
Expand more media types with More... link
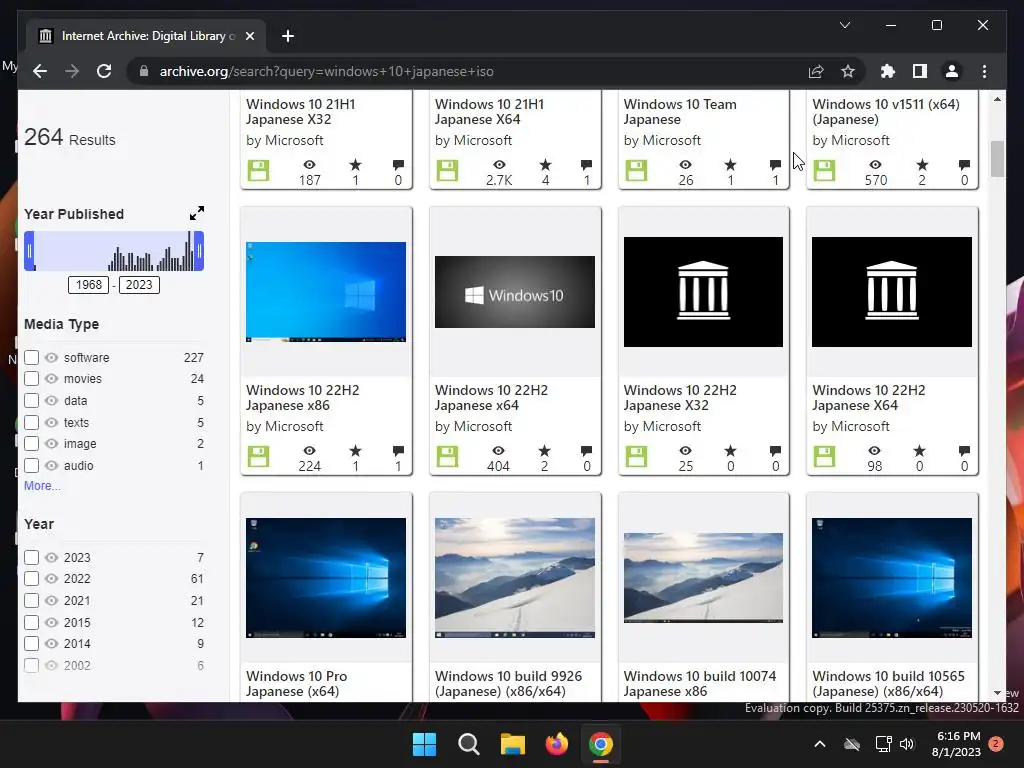42,486
